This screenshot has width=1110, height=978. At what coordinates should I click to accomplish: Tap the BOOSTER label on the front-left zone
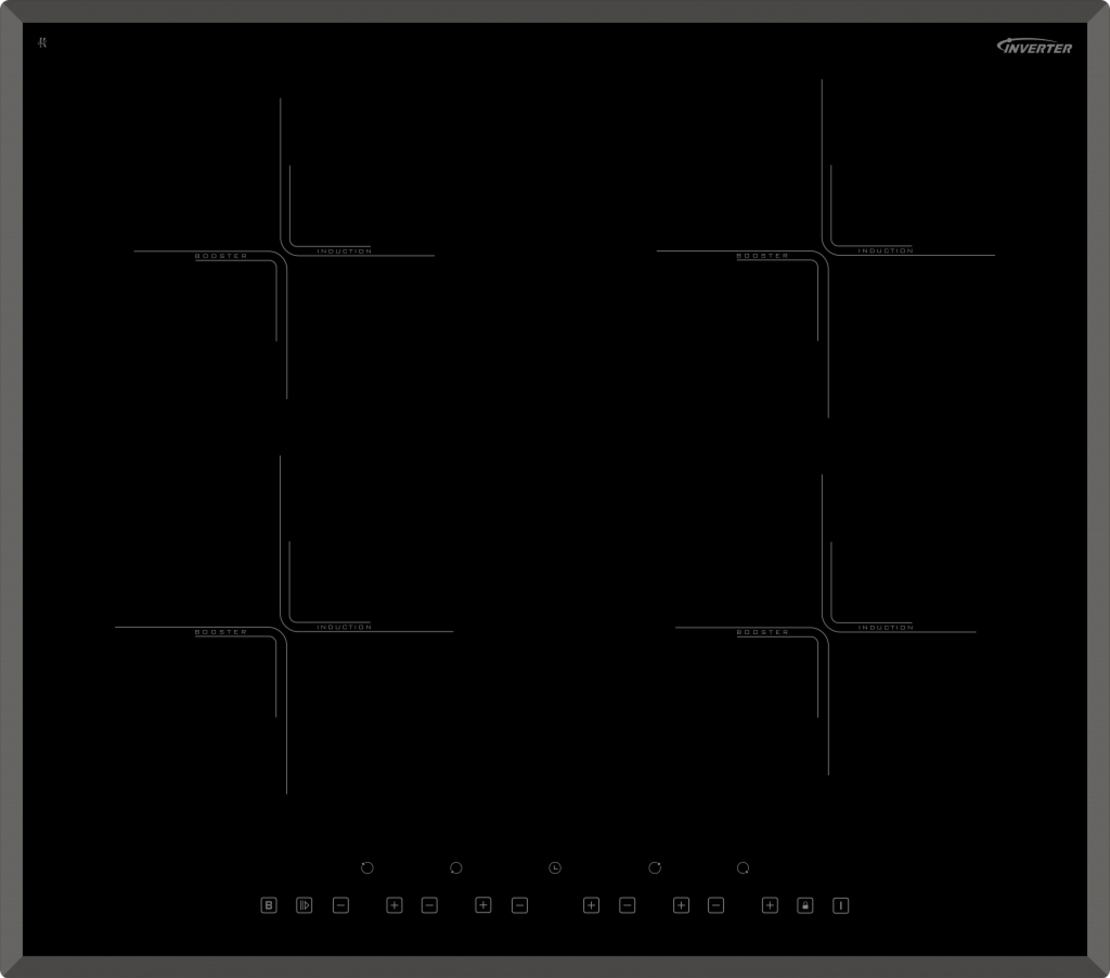pyautogui.click(x=219, y=631)
